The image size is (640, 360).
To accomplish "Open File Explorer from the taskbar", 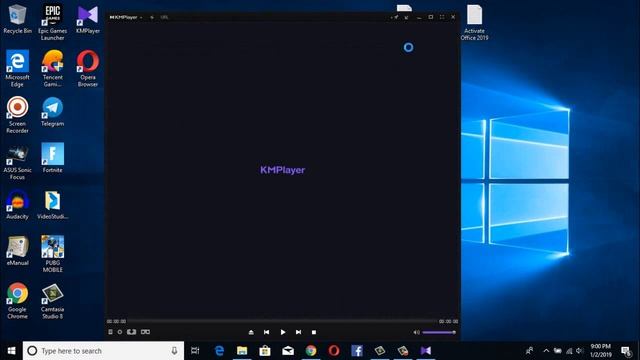I will tap(242, 351).
